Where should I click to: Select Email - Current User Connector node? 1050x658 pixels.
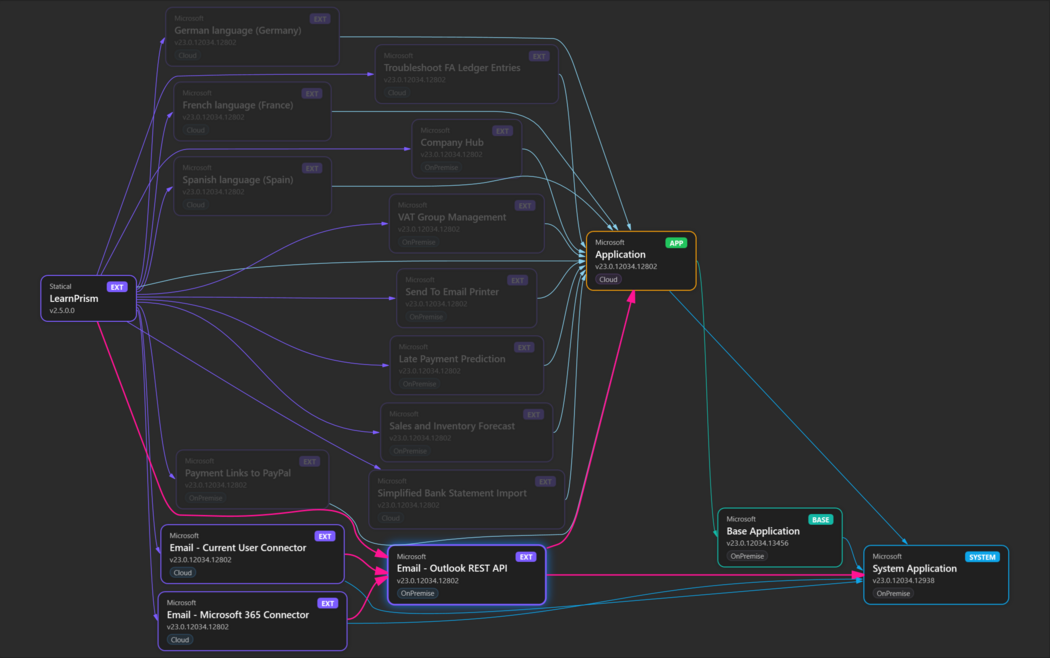point(252,554)
